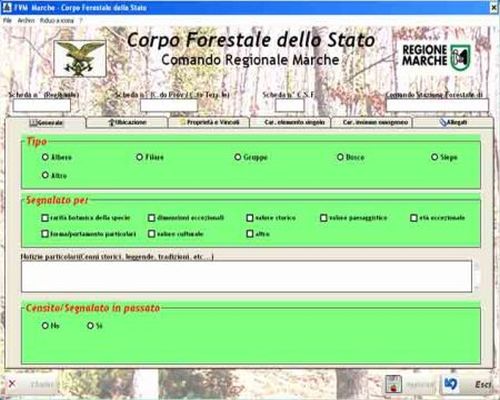
Task: Open the Archivi menu
Action: (26, 20)
